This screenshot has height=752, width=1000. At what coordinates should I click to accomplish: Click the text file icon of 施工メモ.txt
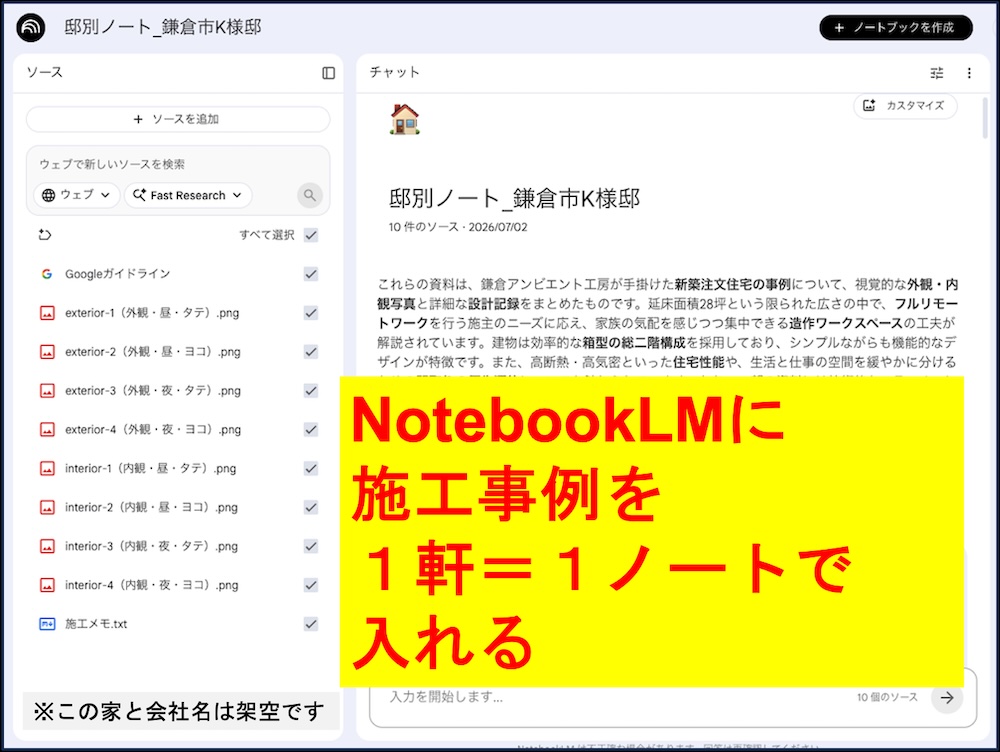[x=47, y=624]
